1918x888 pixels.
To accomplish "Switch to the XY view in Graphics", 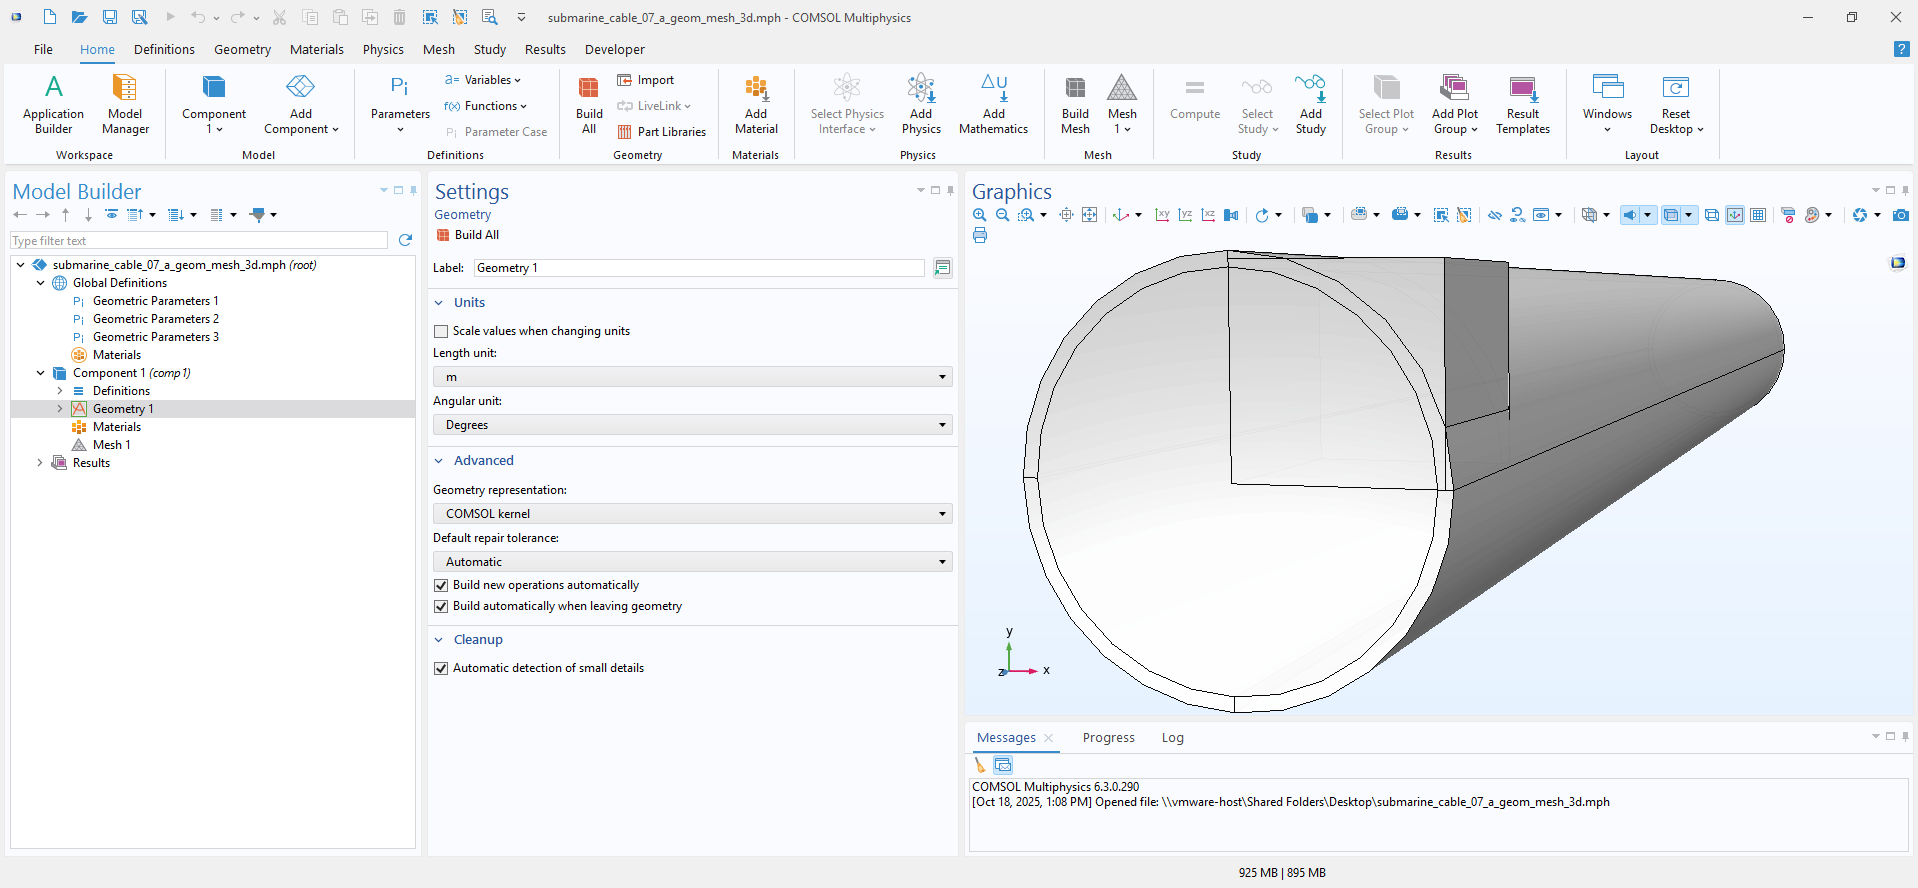I will pyautogui.click(x=1162, y=215).
